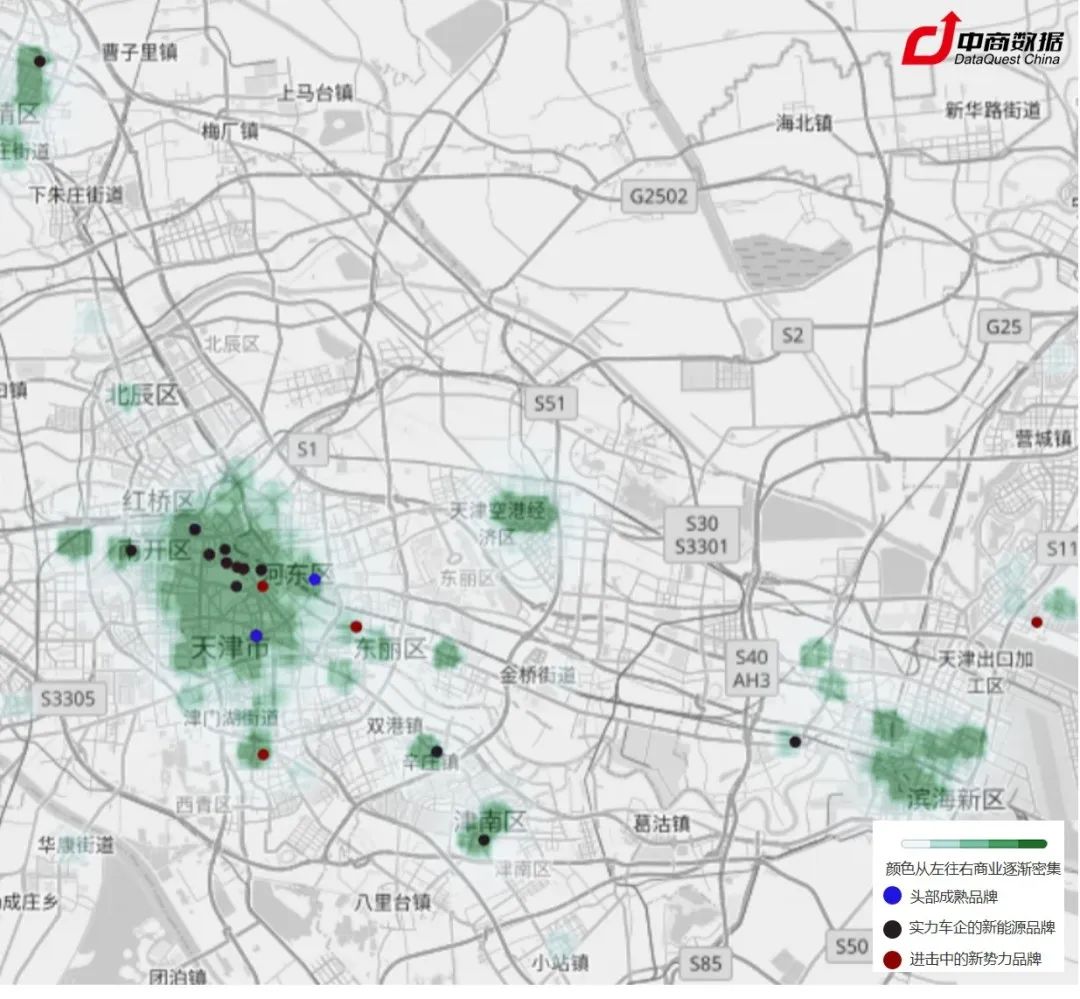
Task: Click the DataQuest China logo
Action: point(980,42)
